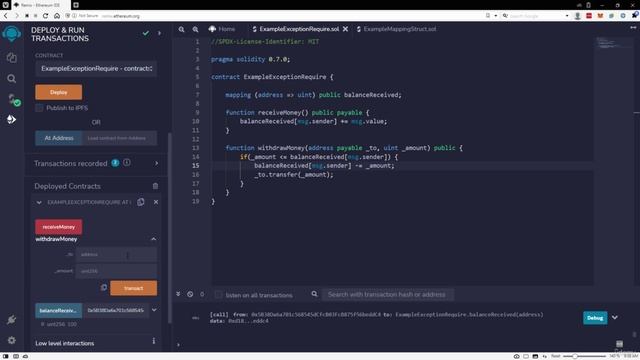
Task: Click the balanceReceived address argument field
Action: (x=116, y=310)
